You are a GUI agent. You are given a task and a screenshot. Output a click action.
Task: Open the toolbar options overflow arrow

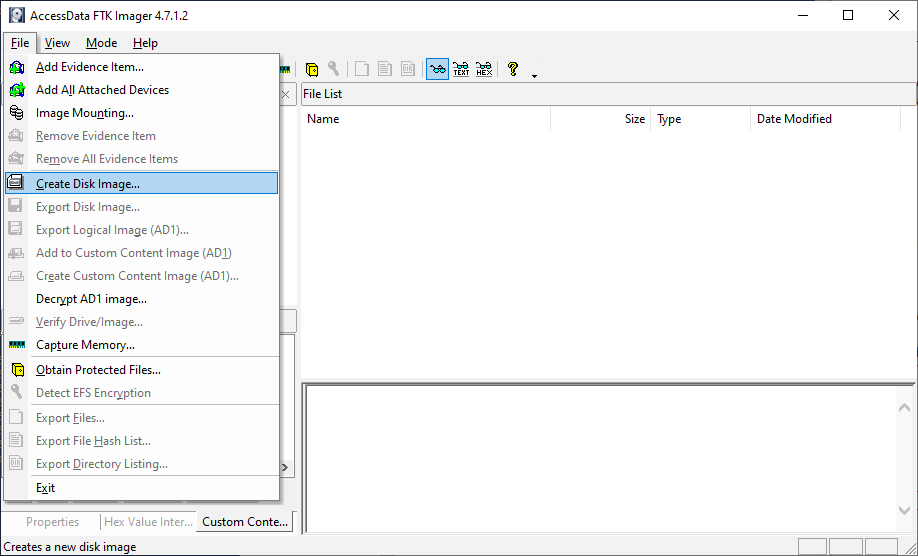coord(535,76)
